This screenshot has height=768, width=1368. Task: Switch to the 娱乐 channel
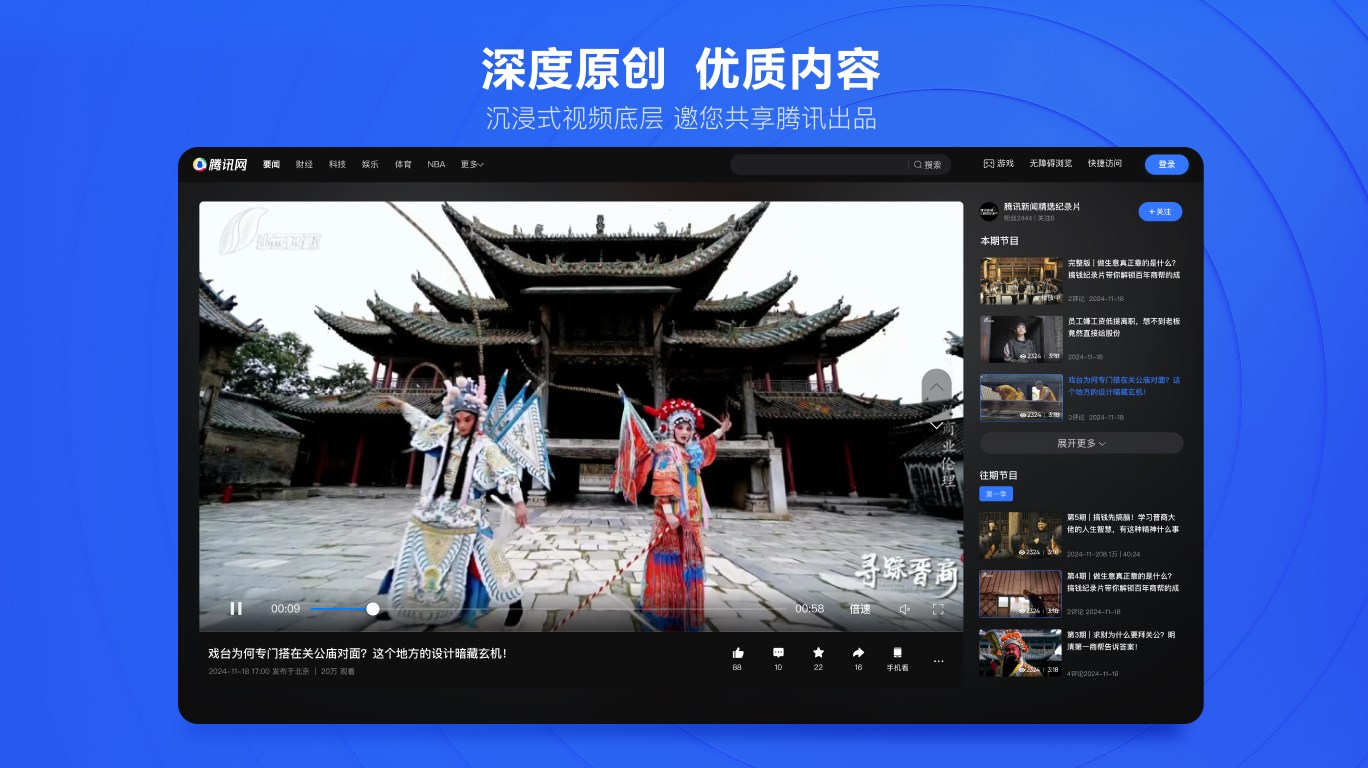pyautogui.click(x=370, y=164)
